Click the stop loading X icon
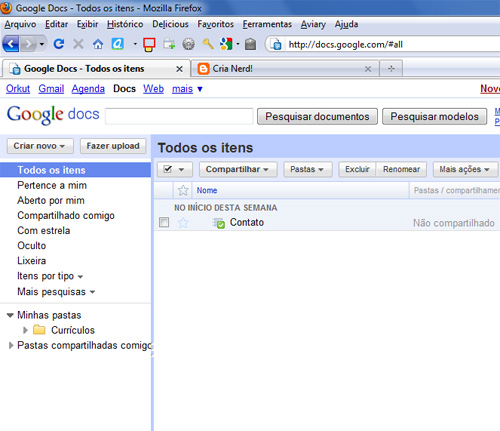This screenshot has width=500, height=431. point(78,44)
